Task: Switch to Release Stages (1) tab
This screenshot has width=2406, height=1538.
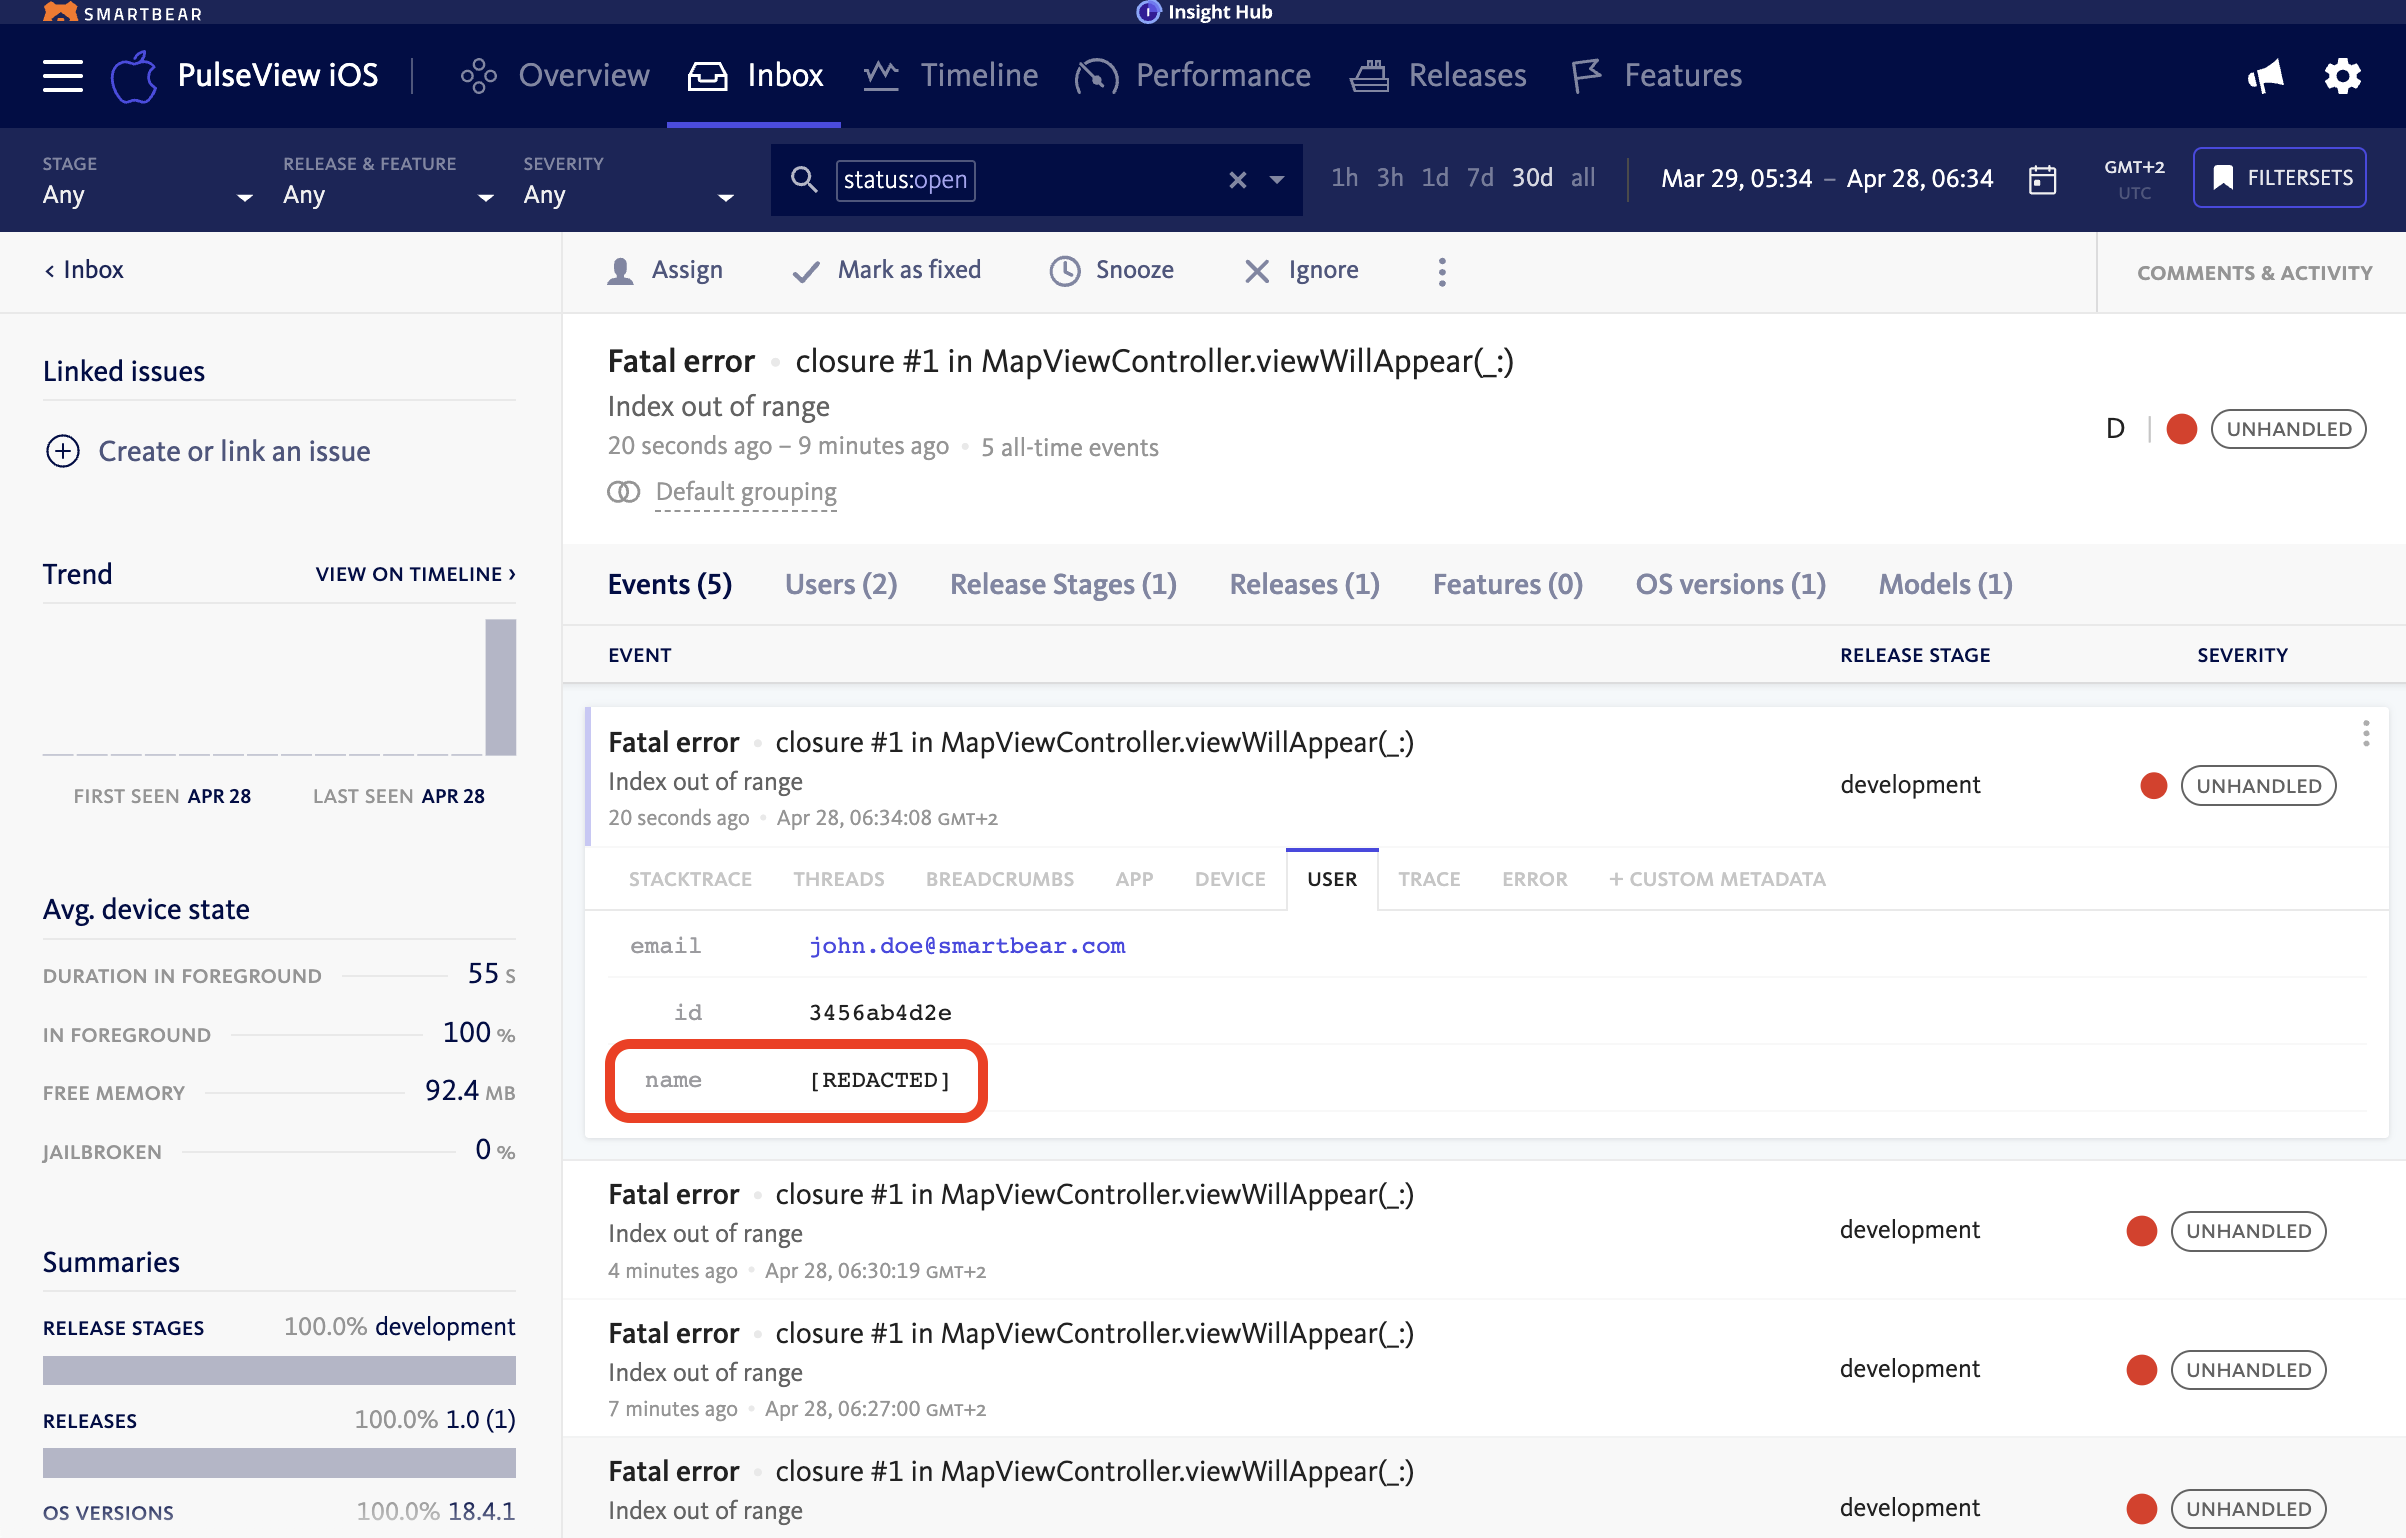Action: 1063,584
